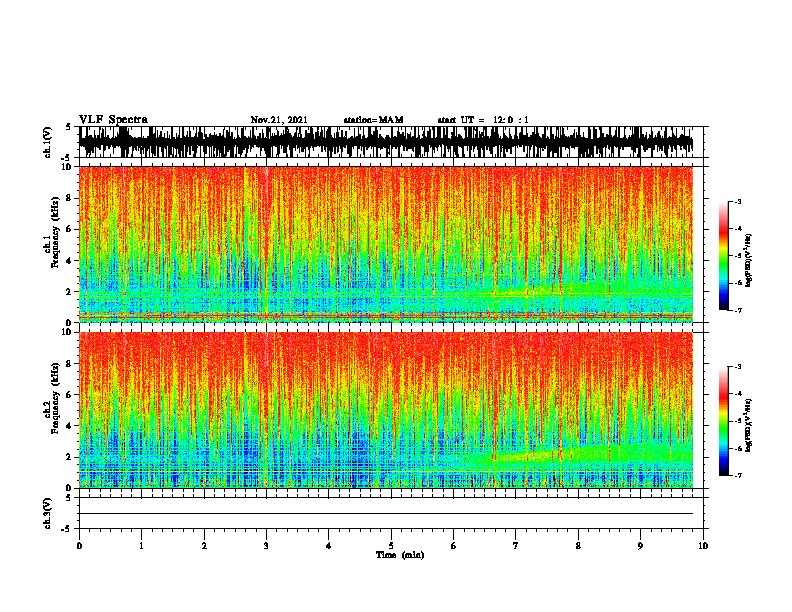Select the "ch.1 Frequency (kHz)" axis label
Screen dimensions: 792x612
pos(52,233)
